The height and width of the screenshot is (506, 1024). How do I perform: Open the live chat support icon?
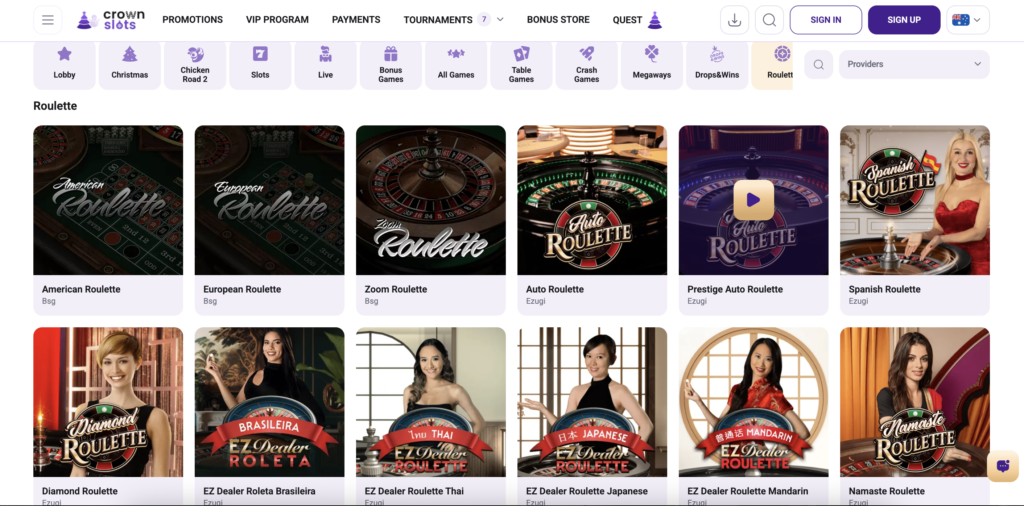pyautogui.click(x=1002, y=466)
